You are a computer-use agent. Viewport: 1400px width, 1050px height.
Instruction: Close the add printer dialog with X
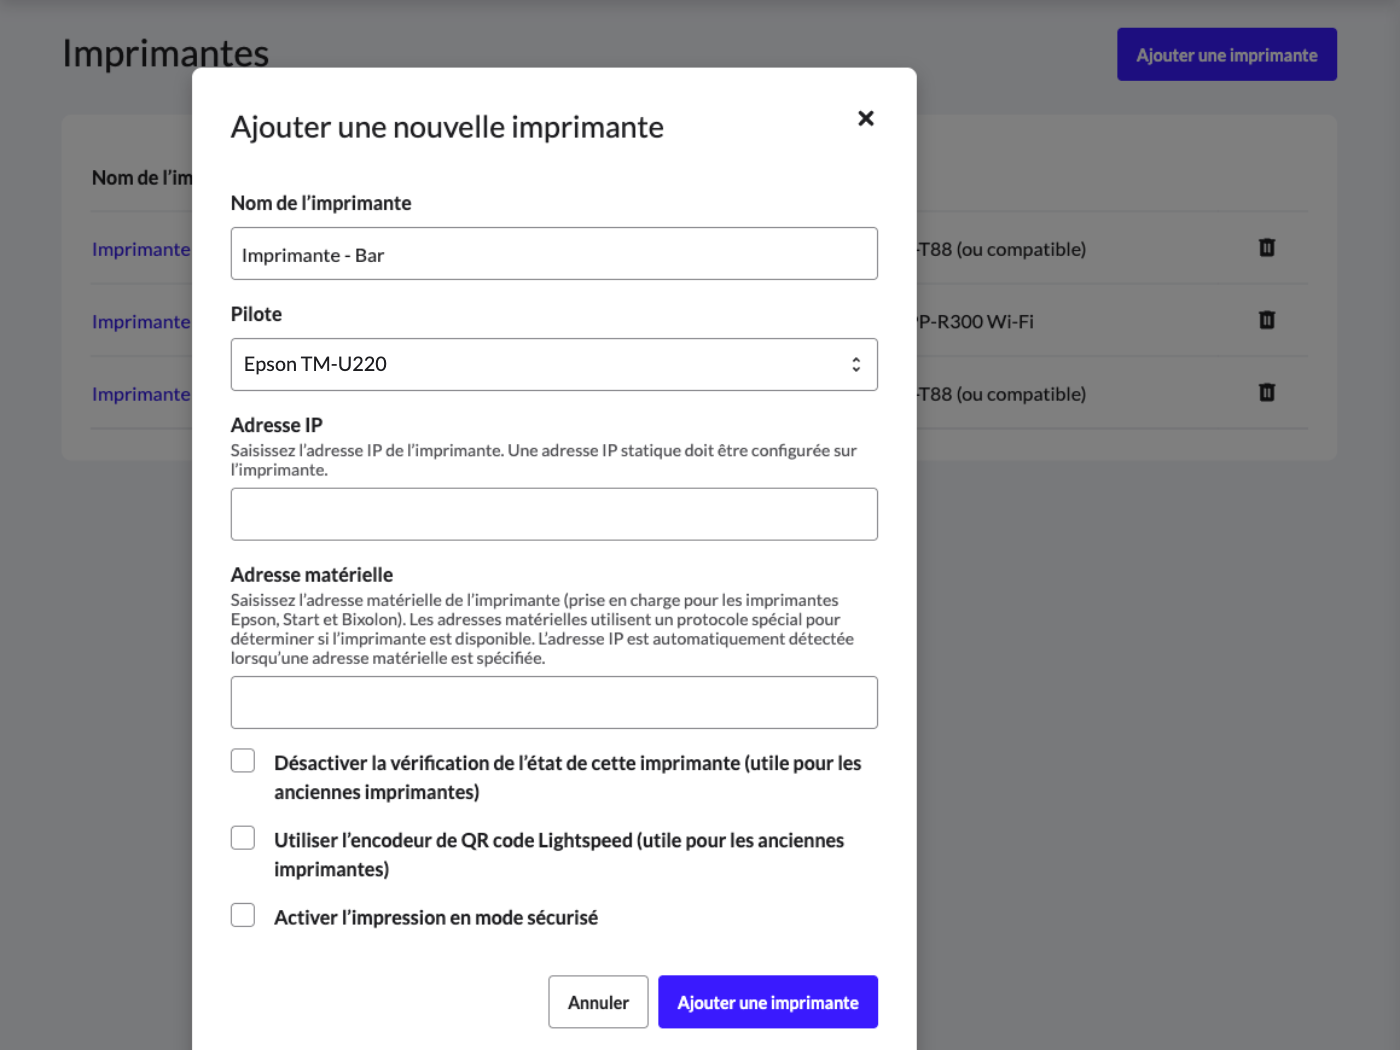tap(866, 118)
